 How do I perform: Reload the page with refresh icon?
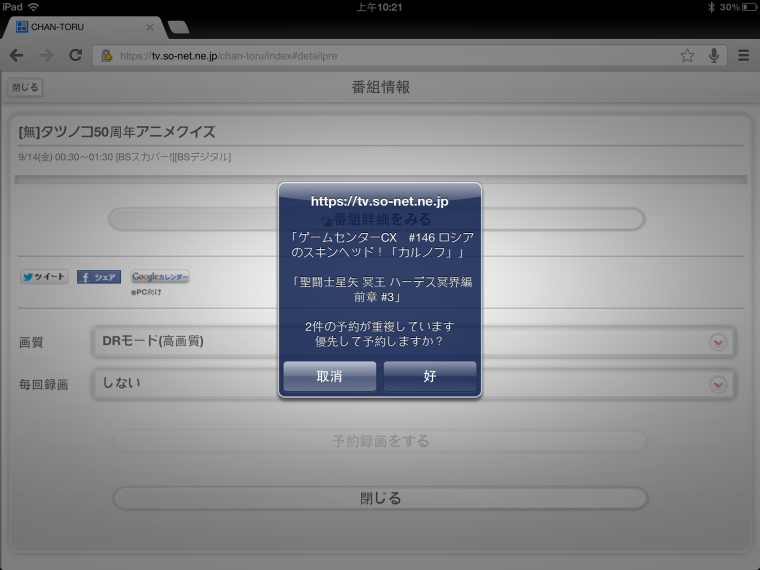click(x=75, y=55)
